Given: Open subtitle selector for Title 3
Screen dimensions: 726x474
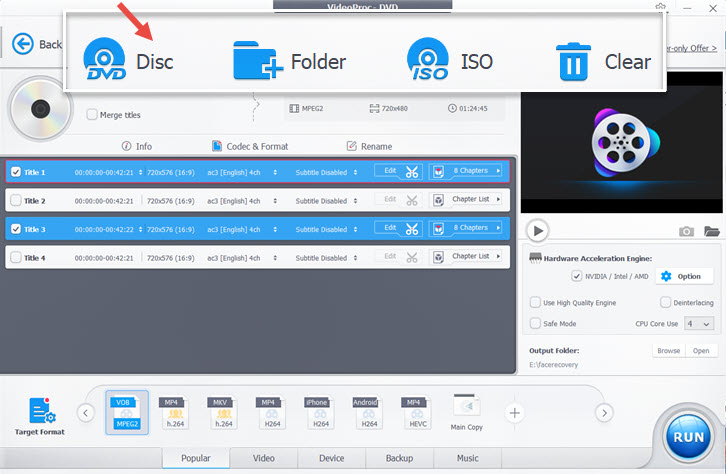Looking at the screenshot, I should [355, 229].
